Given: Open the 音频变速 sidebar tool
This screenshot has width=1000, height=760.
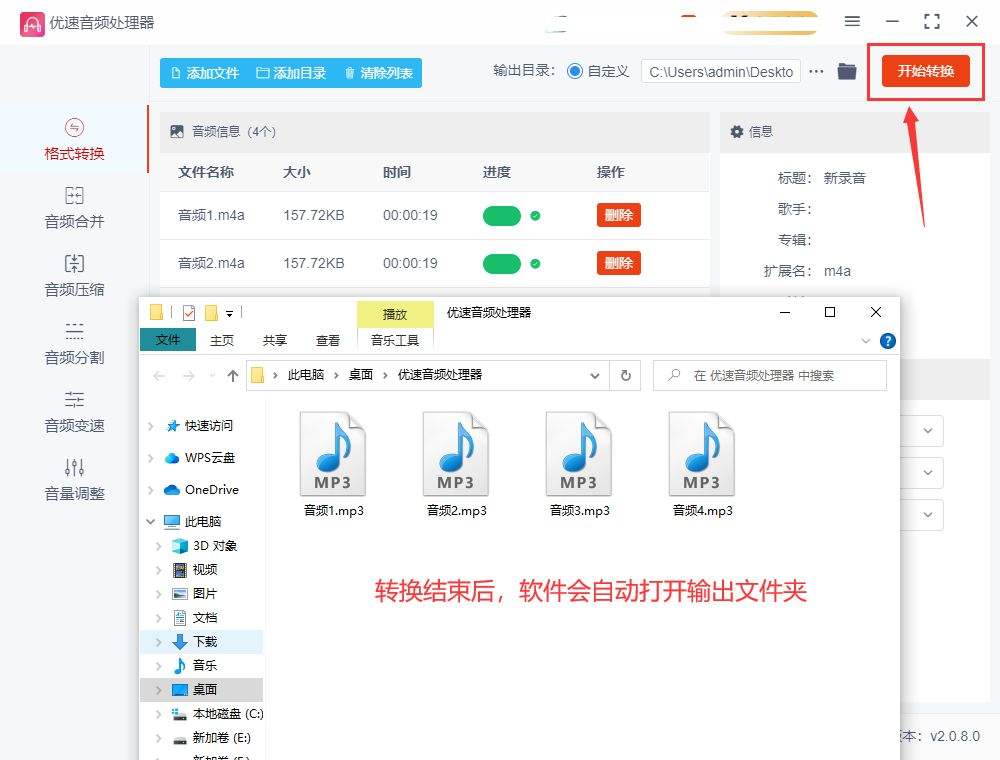Looking at the screenshot, I should click(74, 412).
